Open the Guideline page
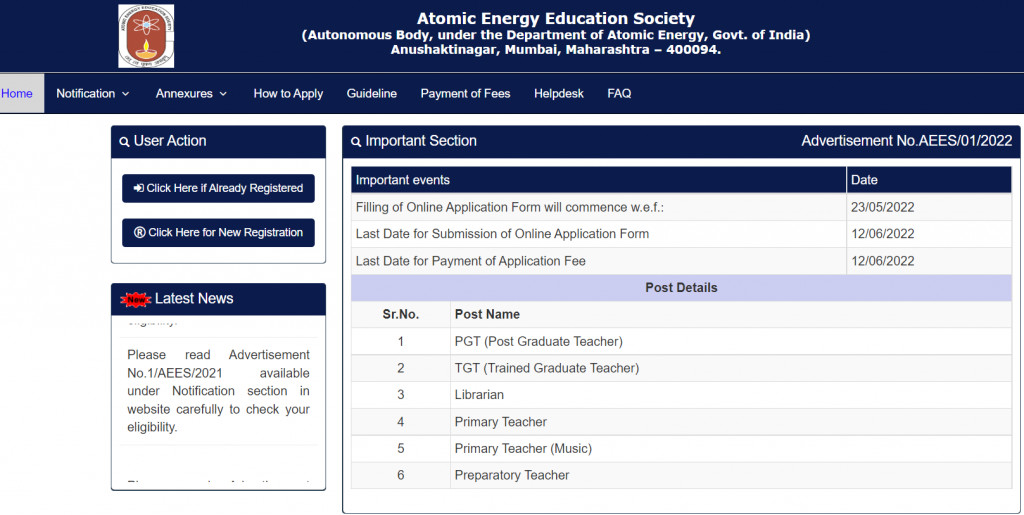This screenshot has height=515, width=1024. coord(372,93)
